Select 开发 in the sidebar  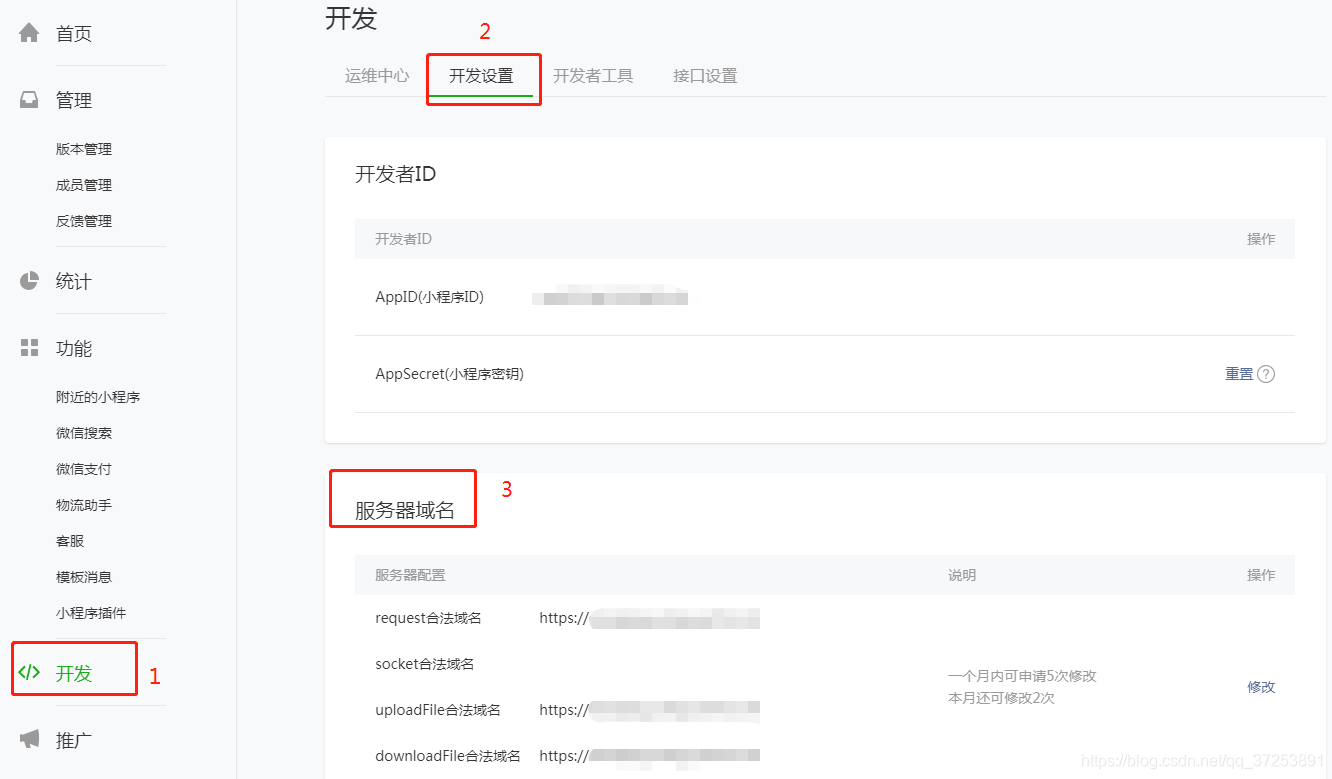pyautogui.click(x=74, y=674)
